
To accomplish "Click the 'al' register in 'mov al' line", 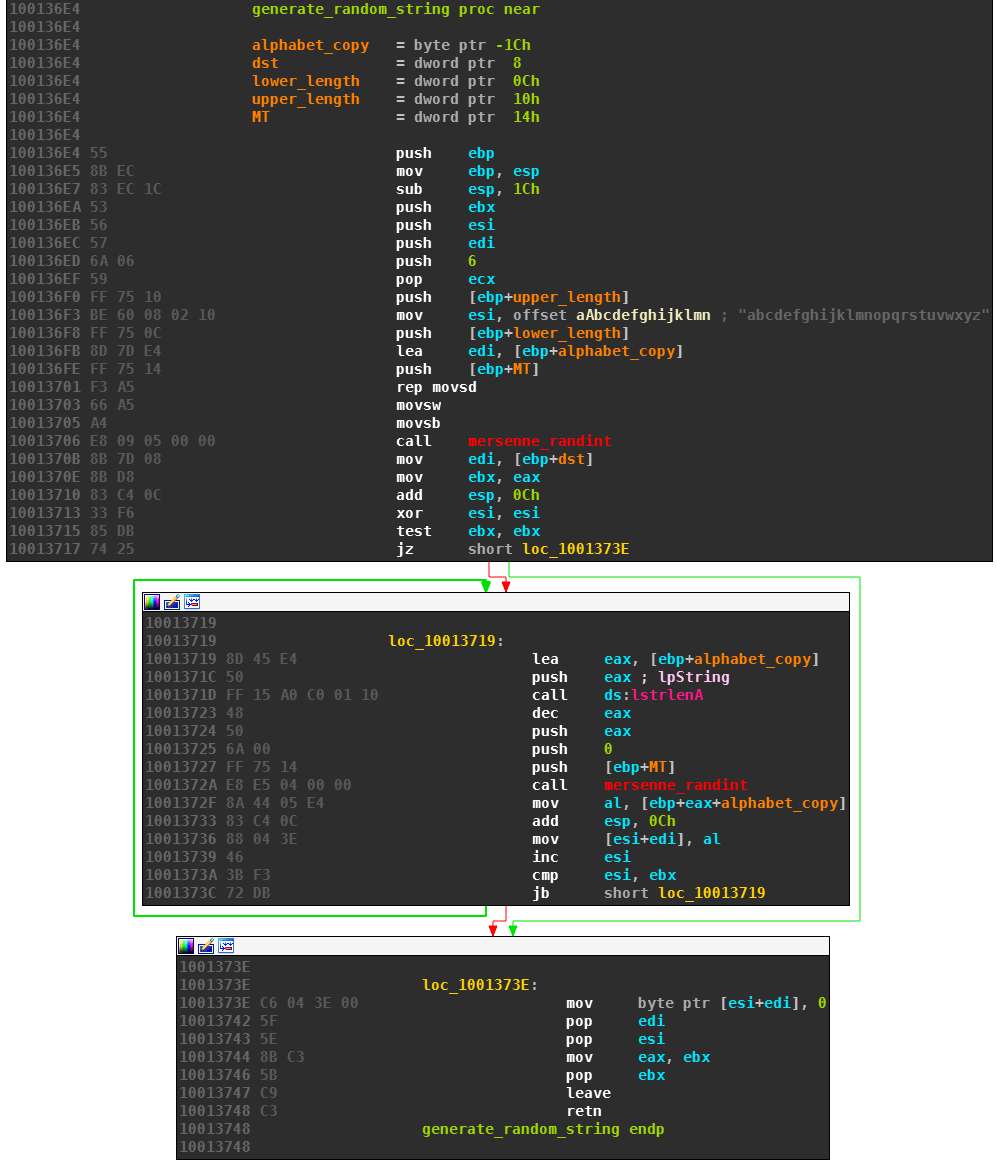I will pyautogui.click(x=613, y=803).
